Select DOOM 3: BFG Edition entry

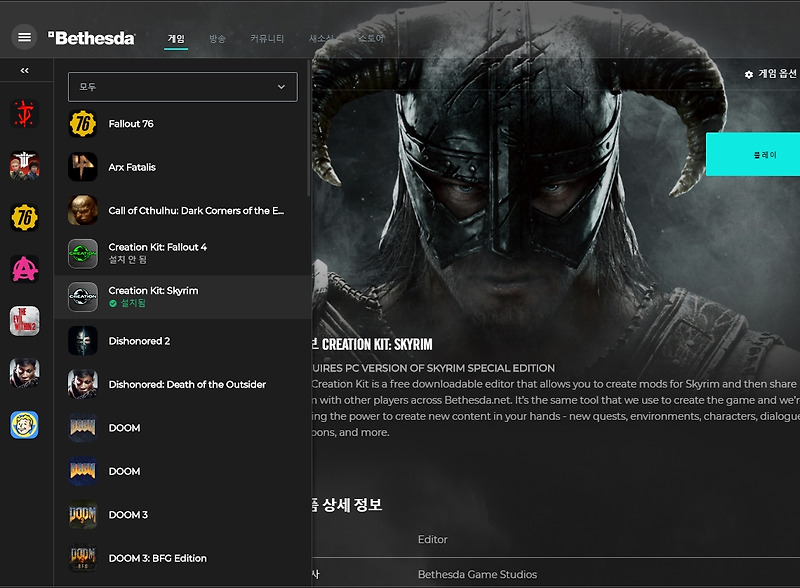click(x=183, y=558)
